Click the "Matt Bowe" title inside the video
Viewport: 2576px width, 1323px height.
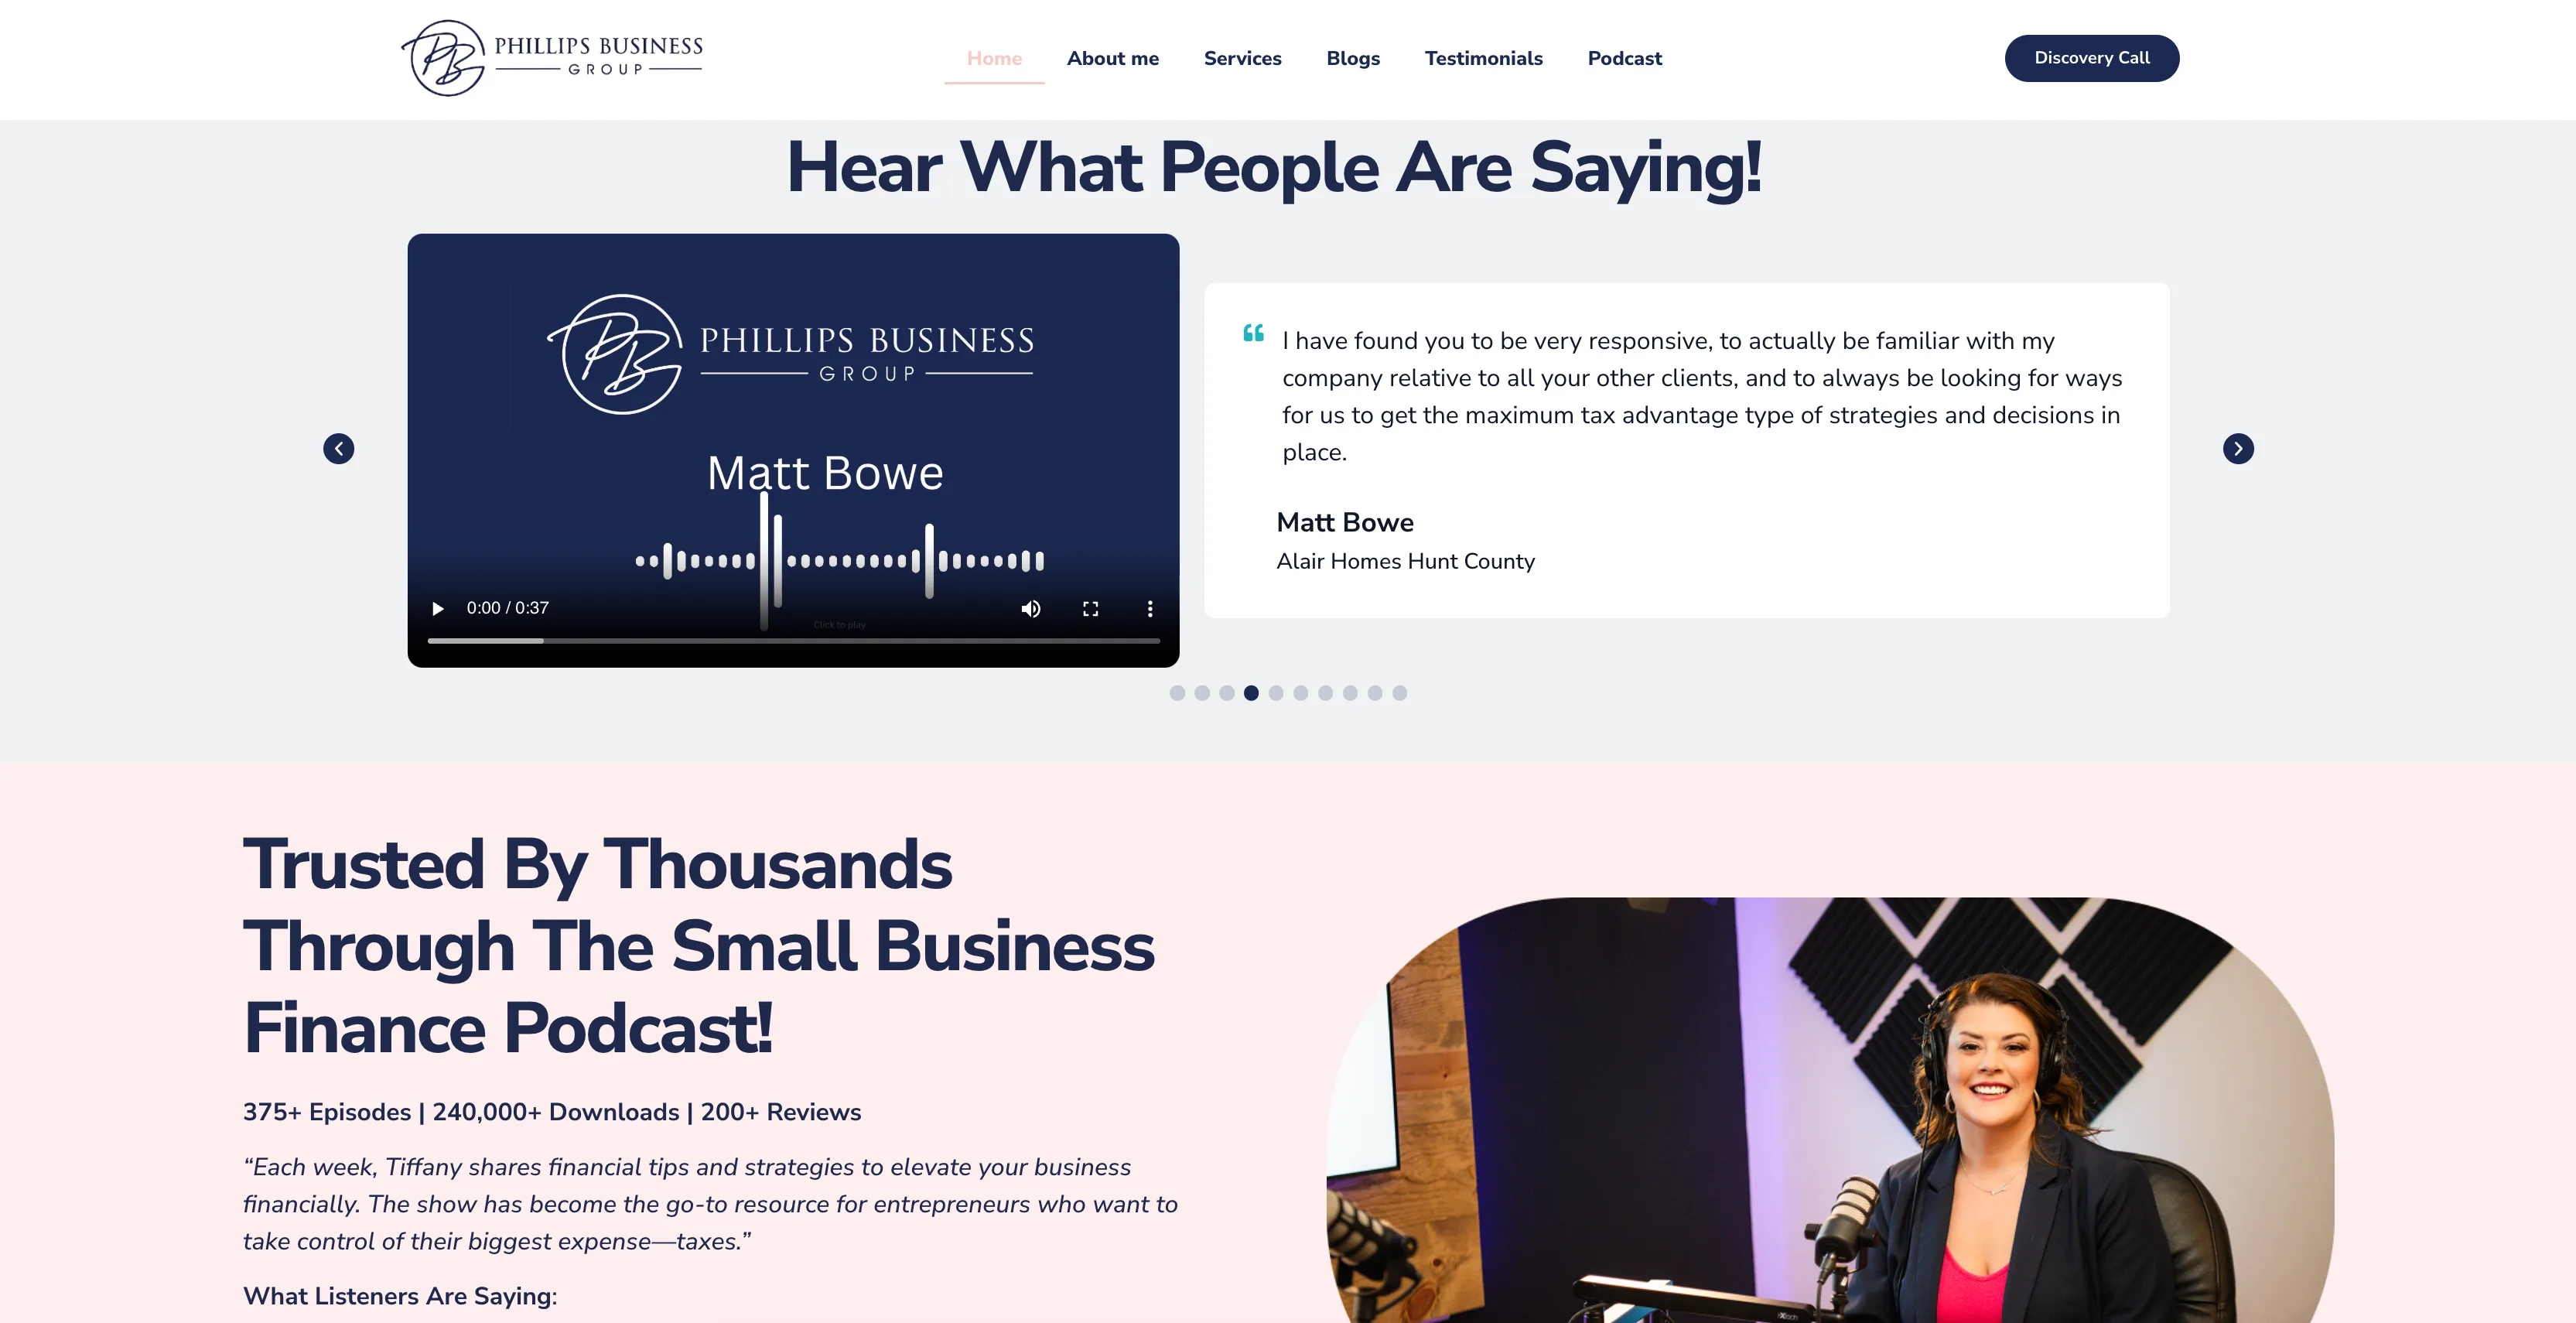click(825, 473)
